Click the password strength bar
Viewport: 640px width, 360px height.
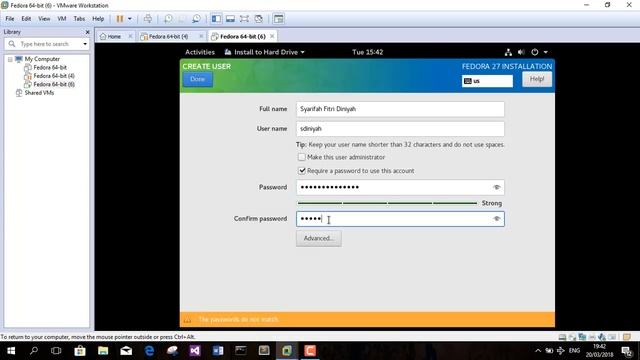[387, 203]
